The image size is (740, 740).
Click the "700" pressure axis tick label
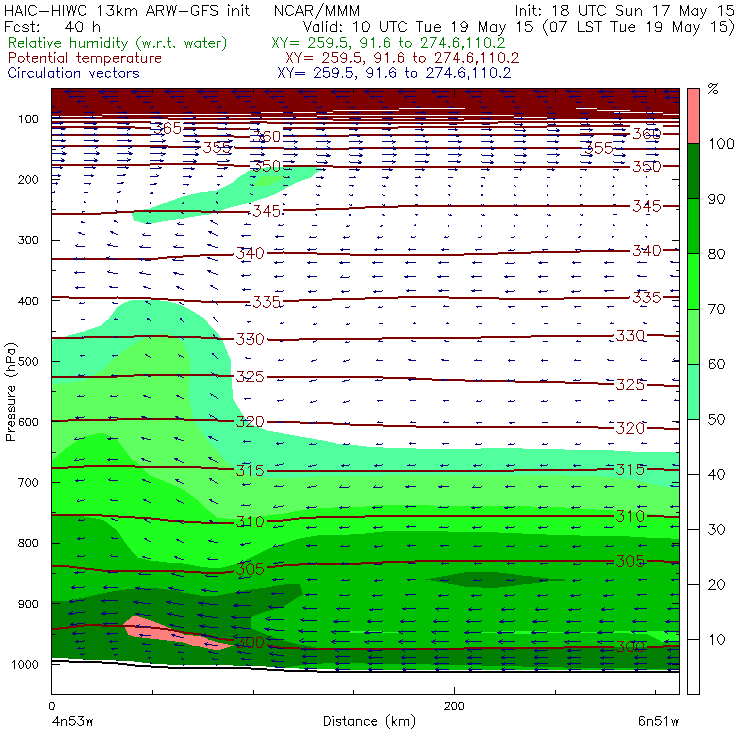[28, 482]
